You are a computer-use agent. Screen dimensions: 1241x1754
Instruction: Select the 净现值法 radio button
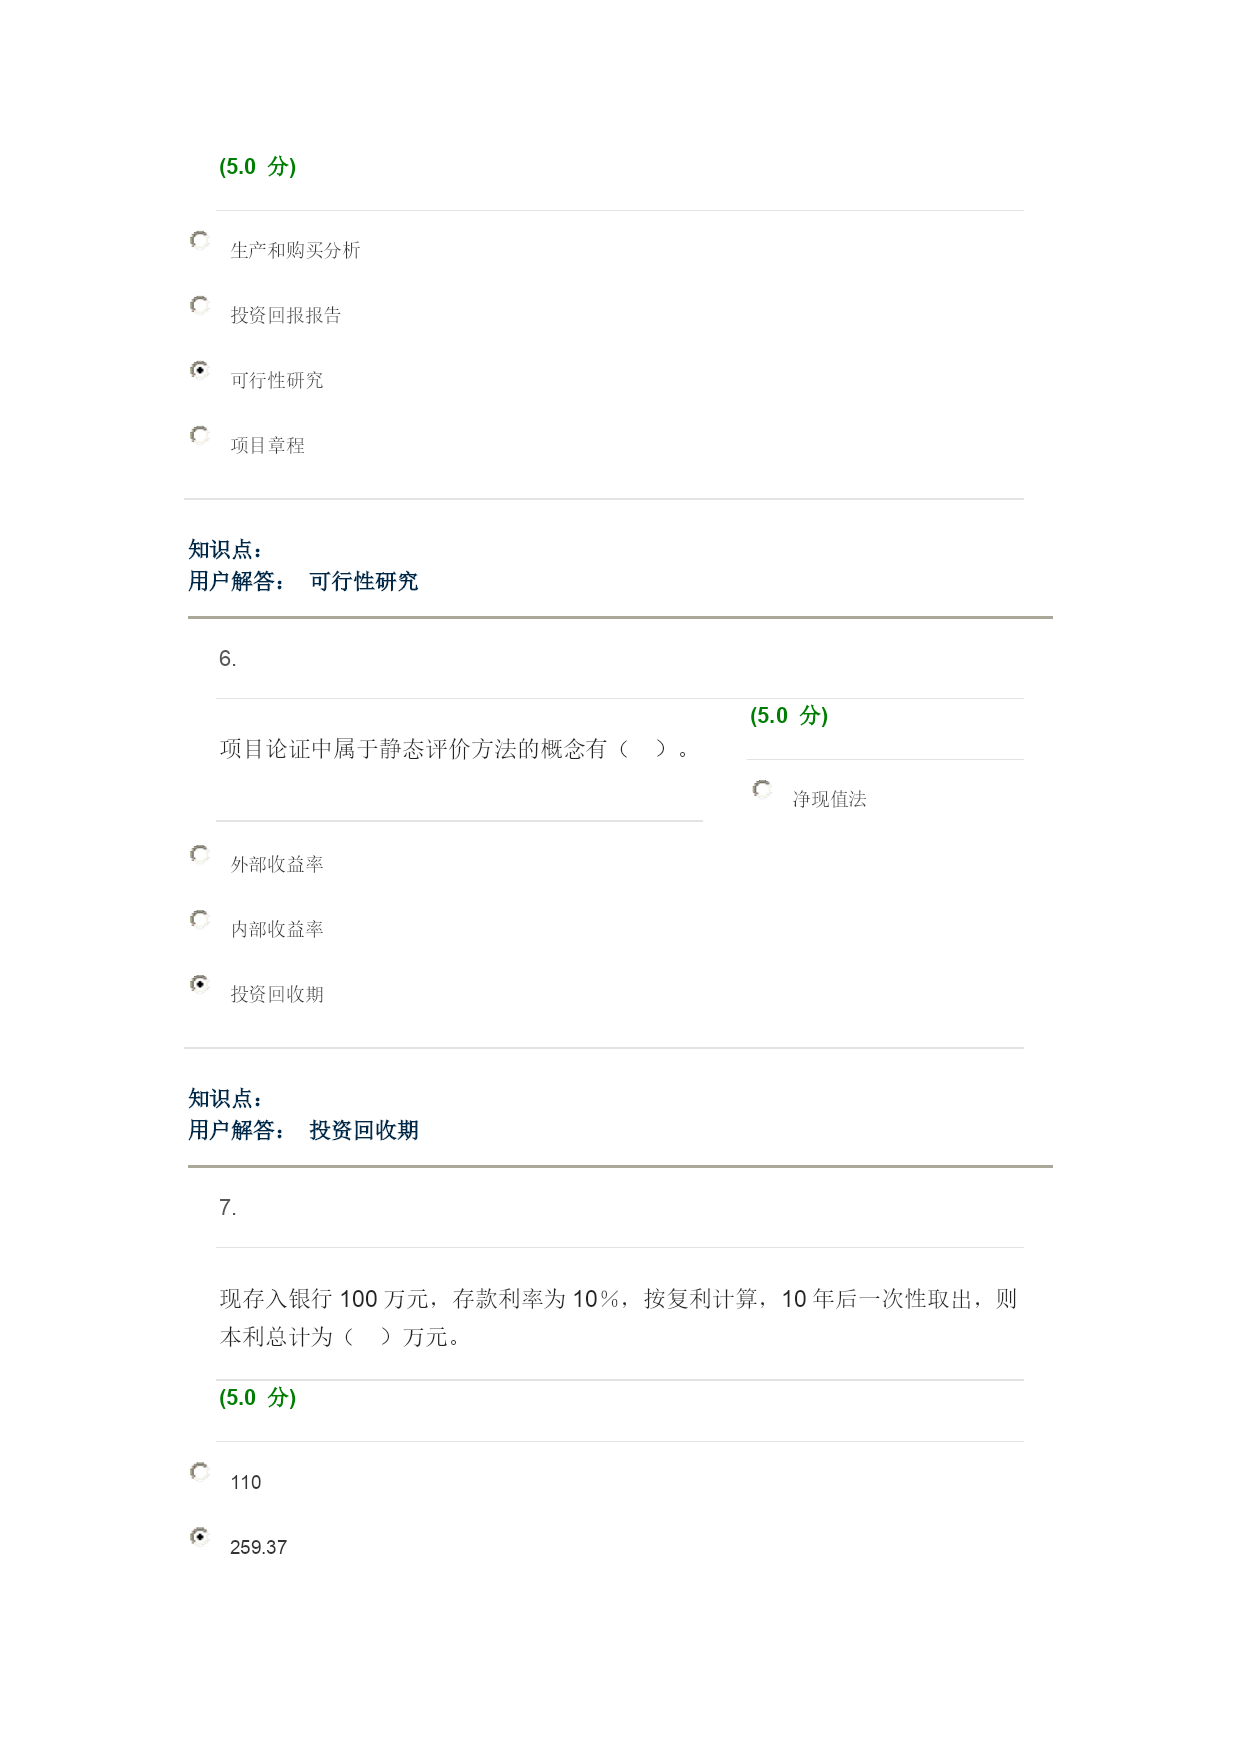(x=762, y=789)
